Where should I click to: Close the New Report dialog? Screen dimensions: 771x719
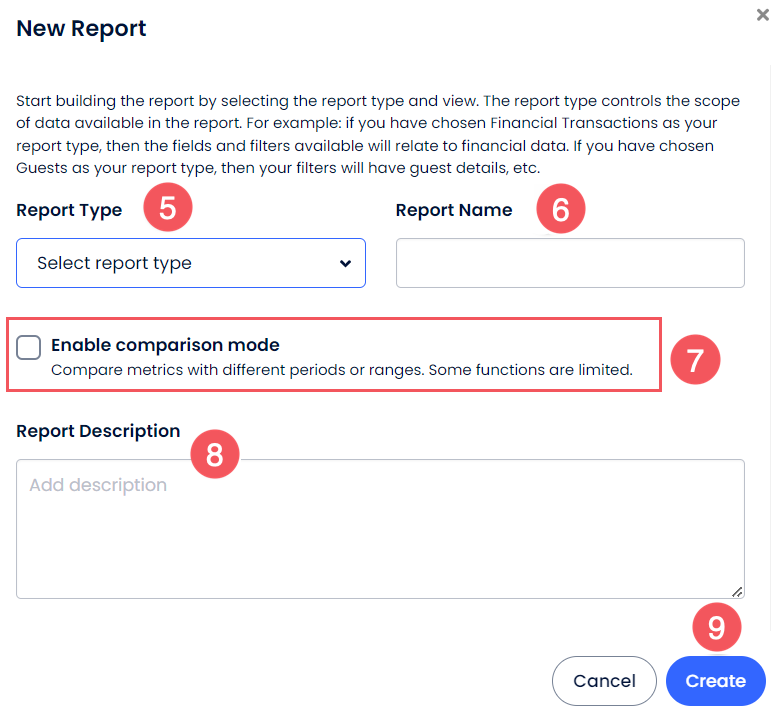pyautogui.click(x=763, y=15)
